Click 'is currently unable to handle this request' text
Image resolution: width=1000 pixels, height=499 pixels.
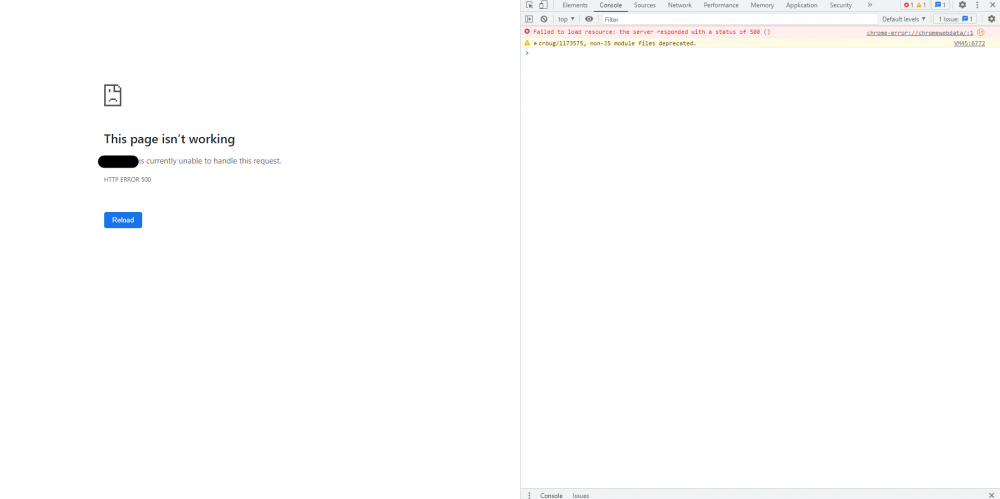pos(210,161)
